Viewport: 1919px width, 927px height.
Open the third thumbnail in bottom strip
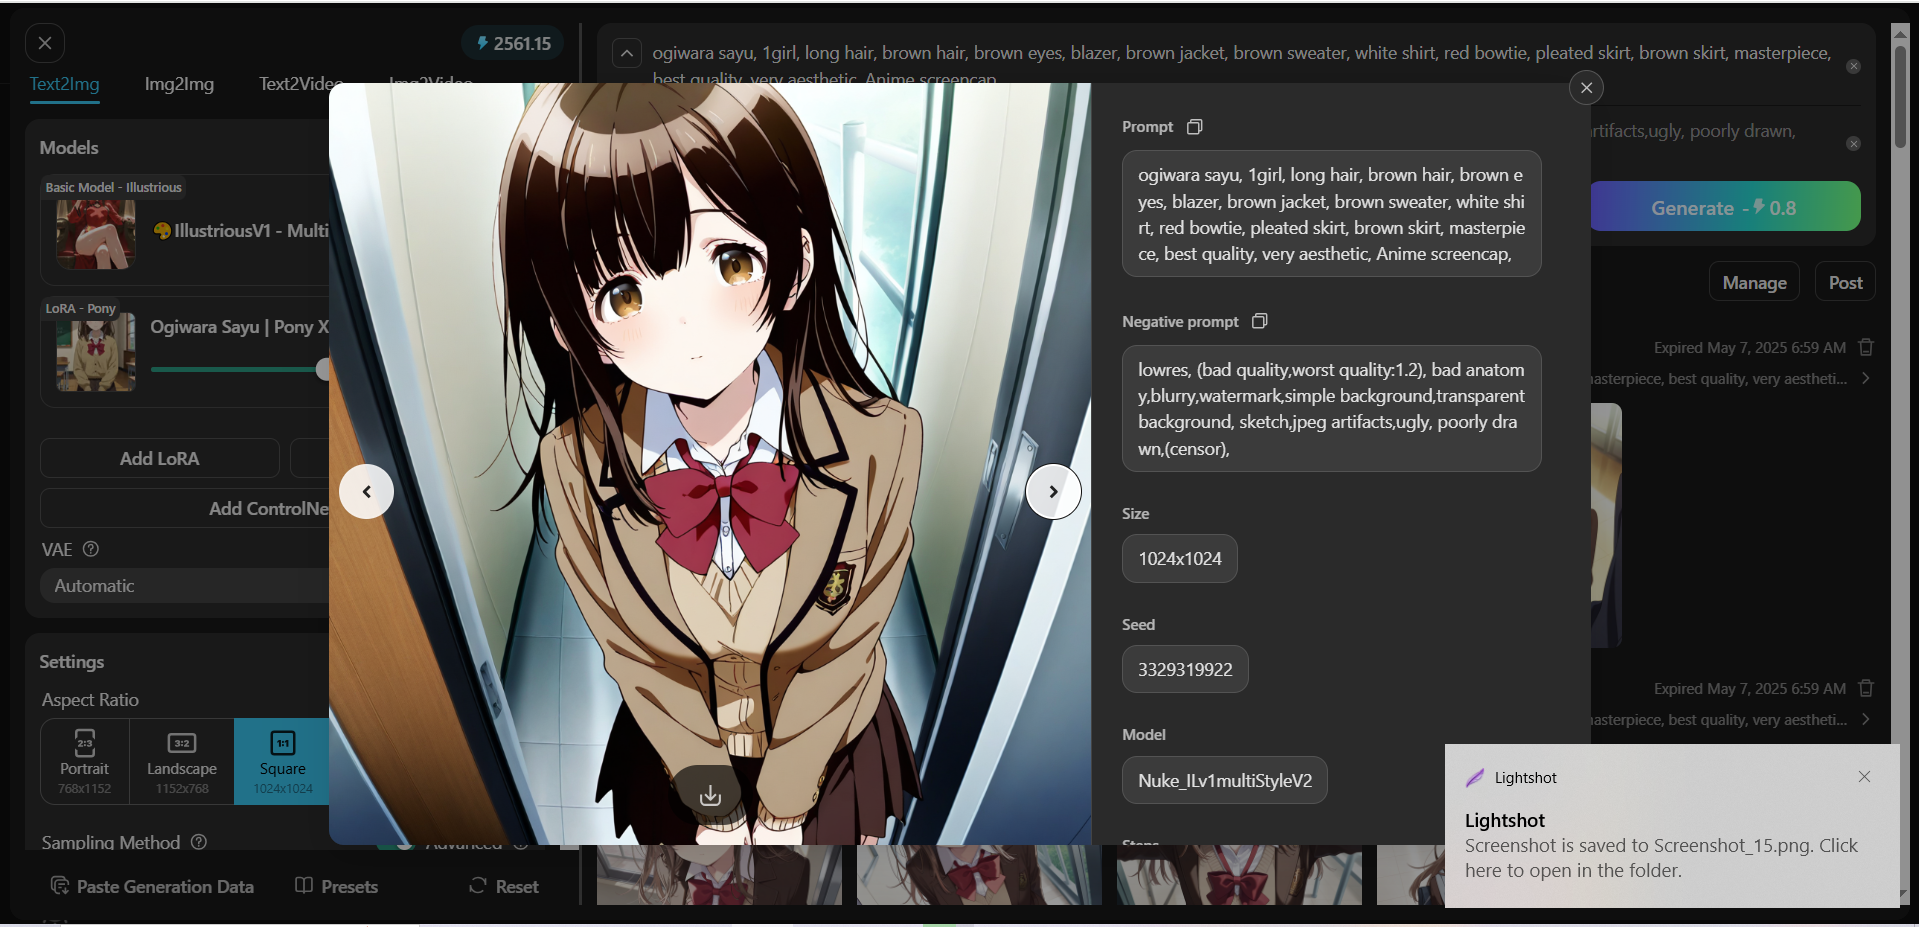(1239, 875)
